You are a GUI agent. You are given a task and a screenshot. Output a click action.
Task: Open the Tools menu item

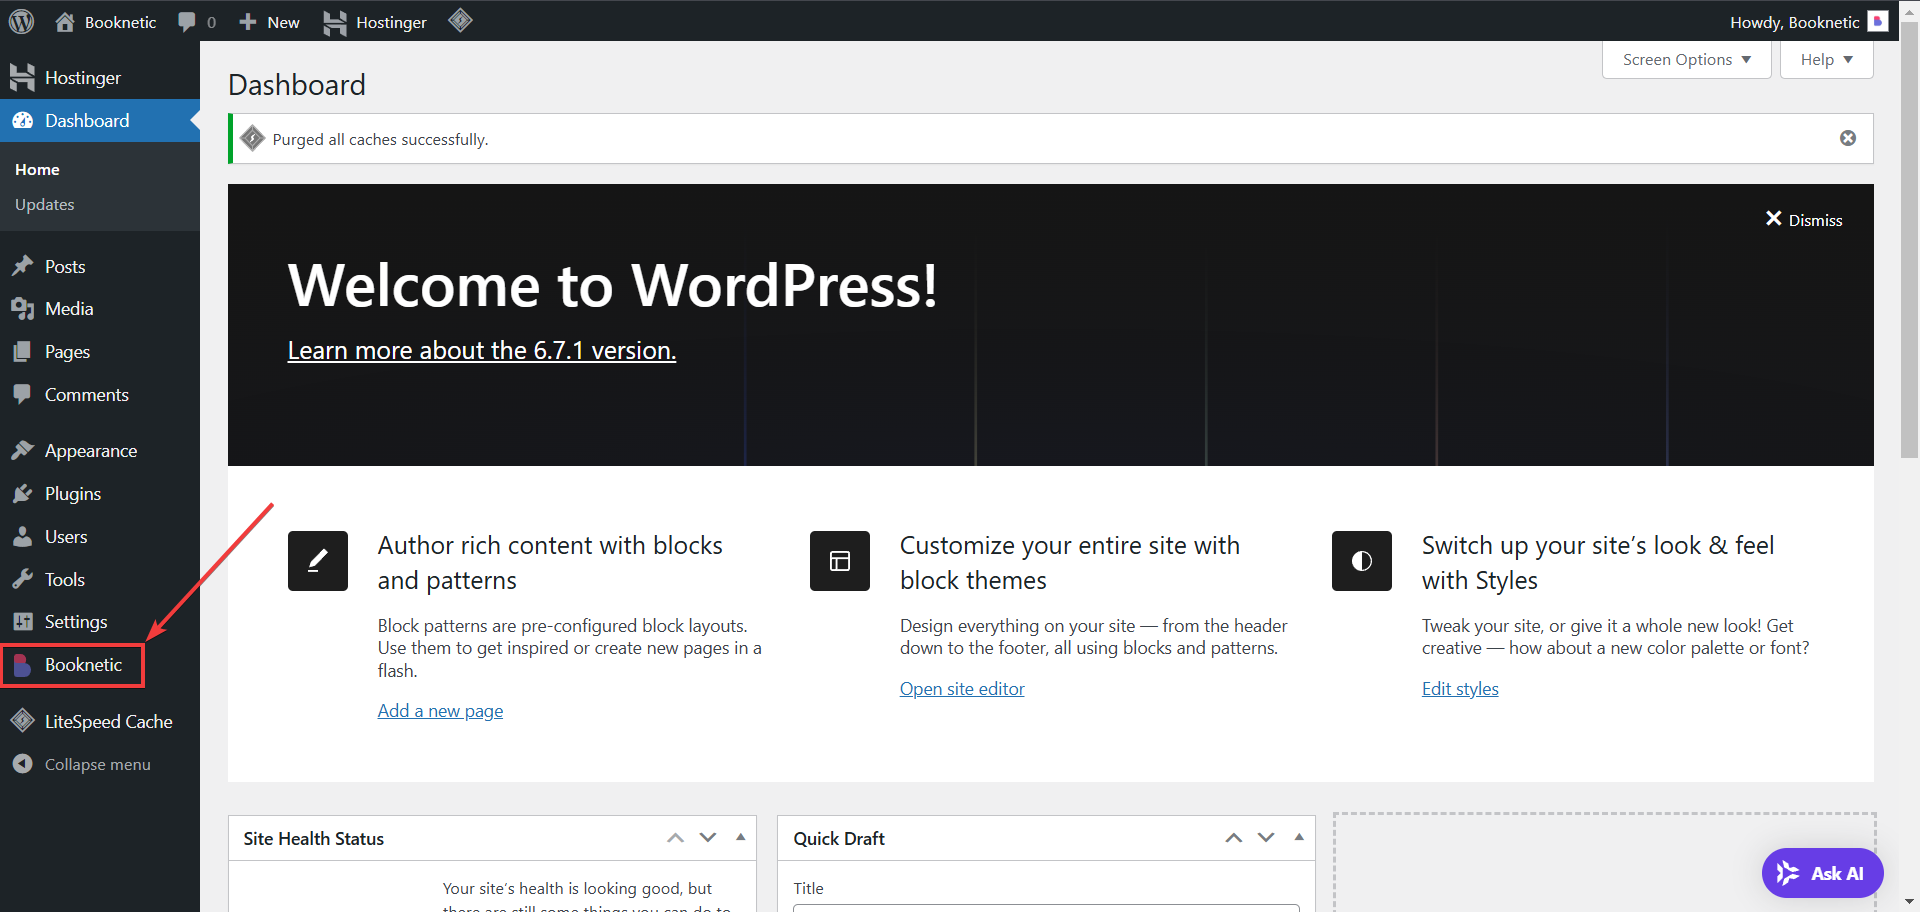click(100, 579)
